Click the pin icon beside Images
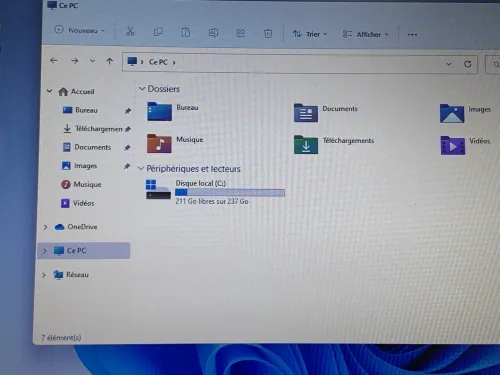The image size is (500, 375). [127, 166]
